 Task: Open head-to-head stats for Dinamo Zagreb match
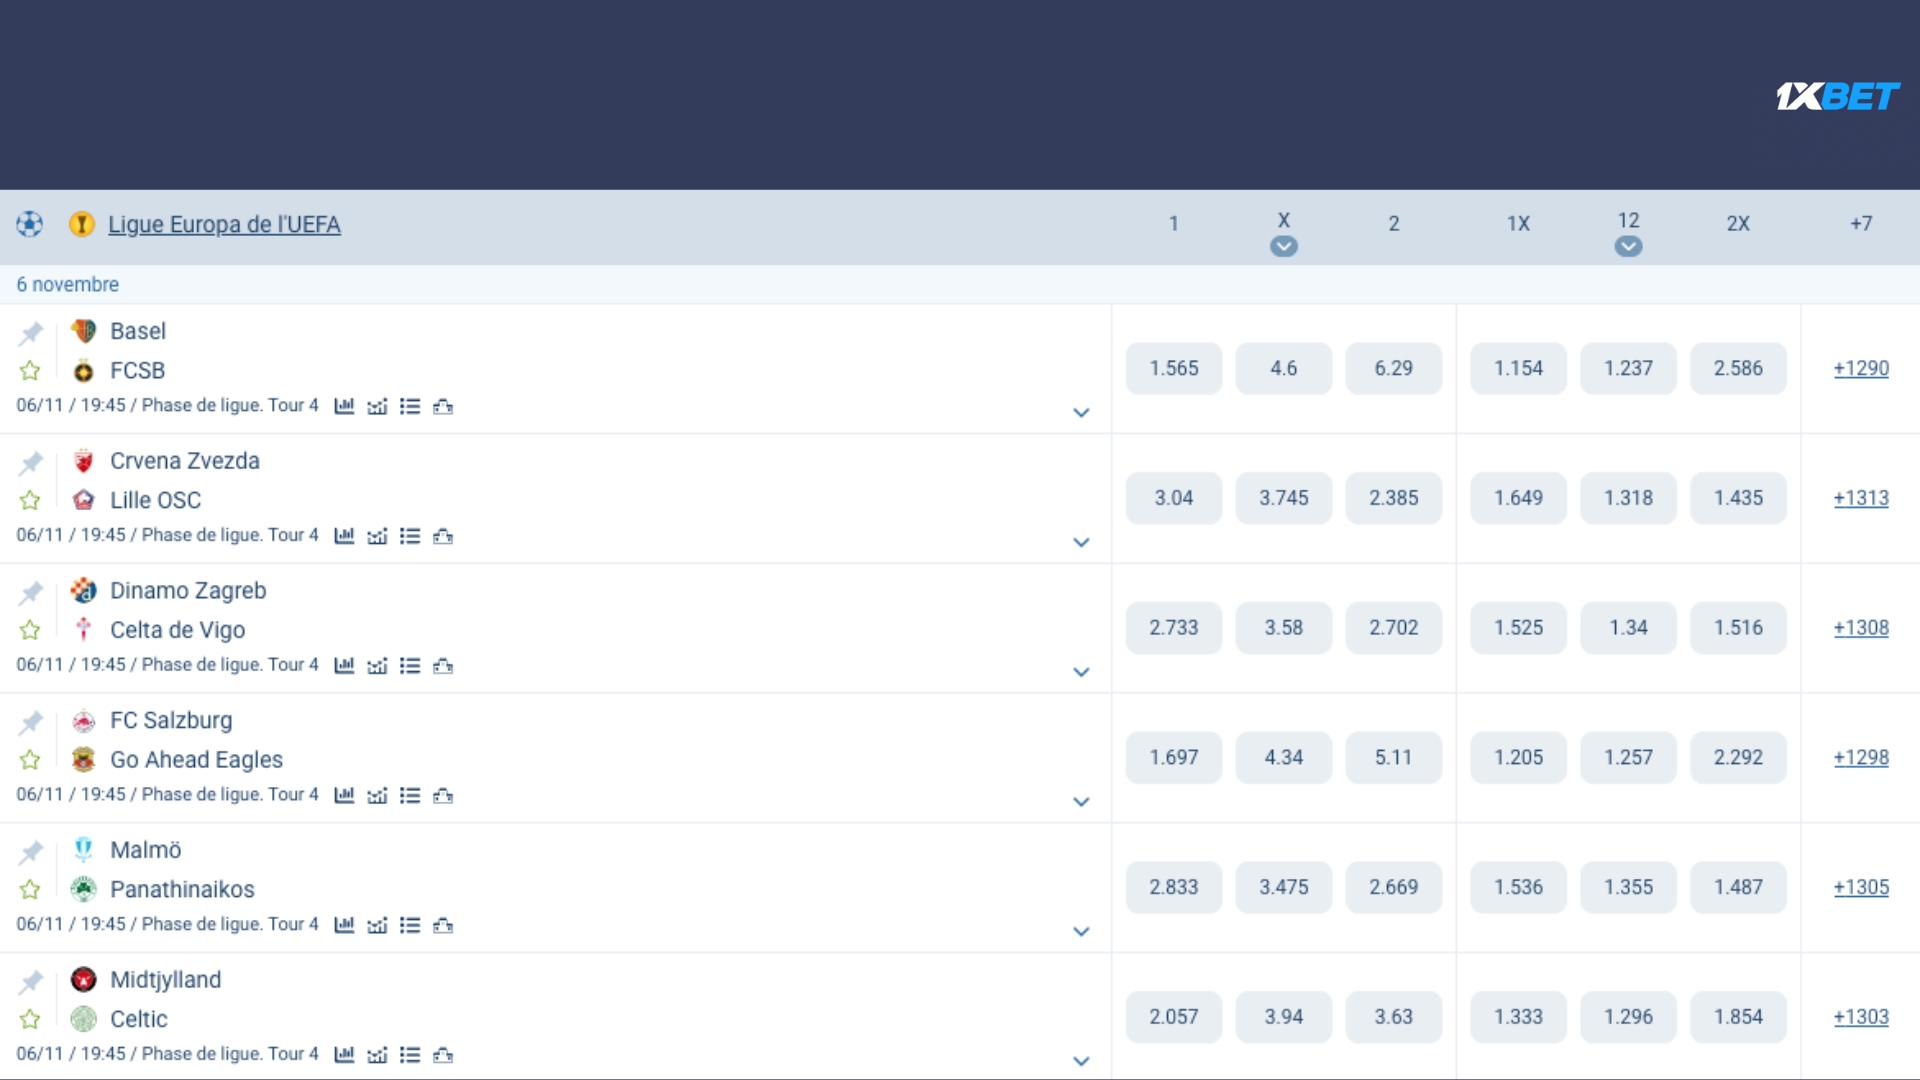(x=377, y=666)
